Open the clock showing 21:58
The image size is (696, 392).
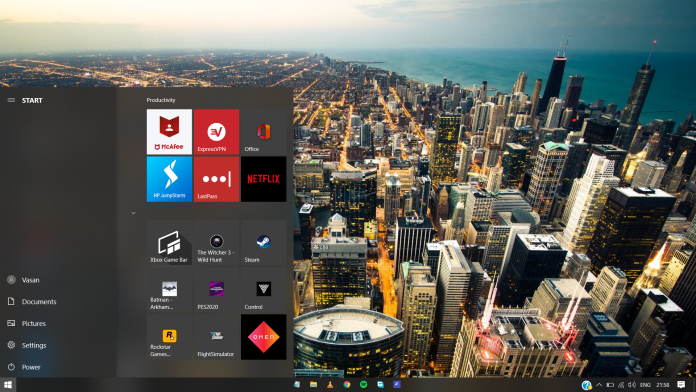tap(662, 385)
